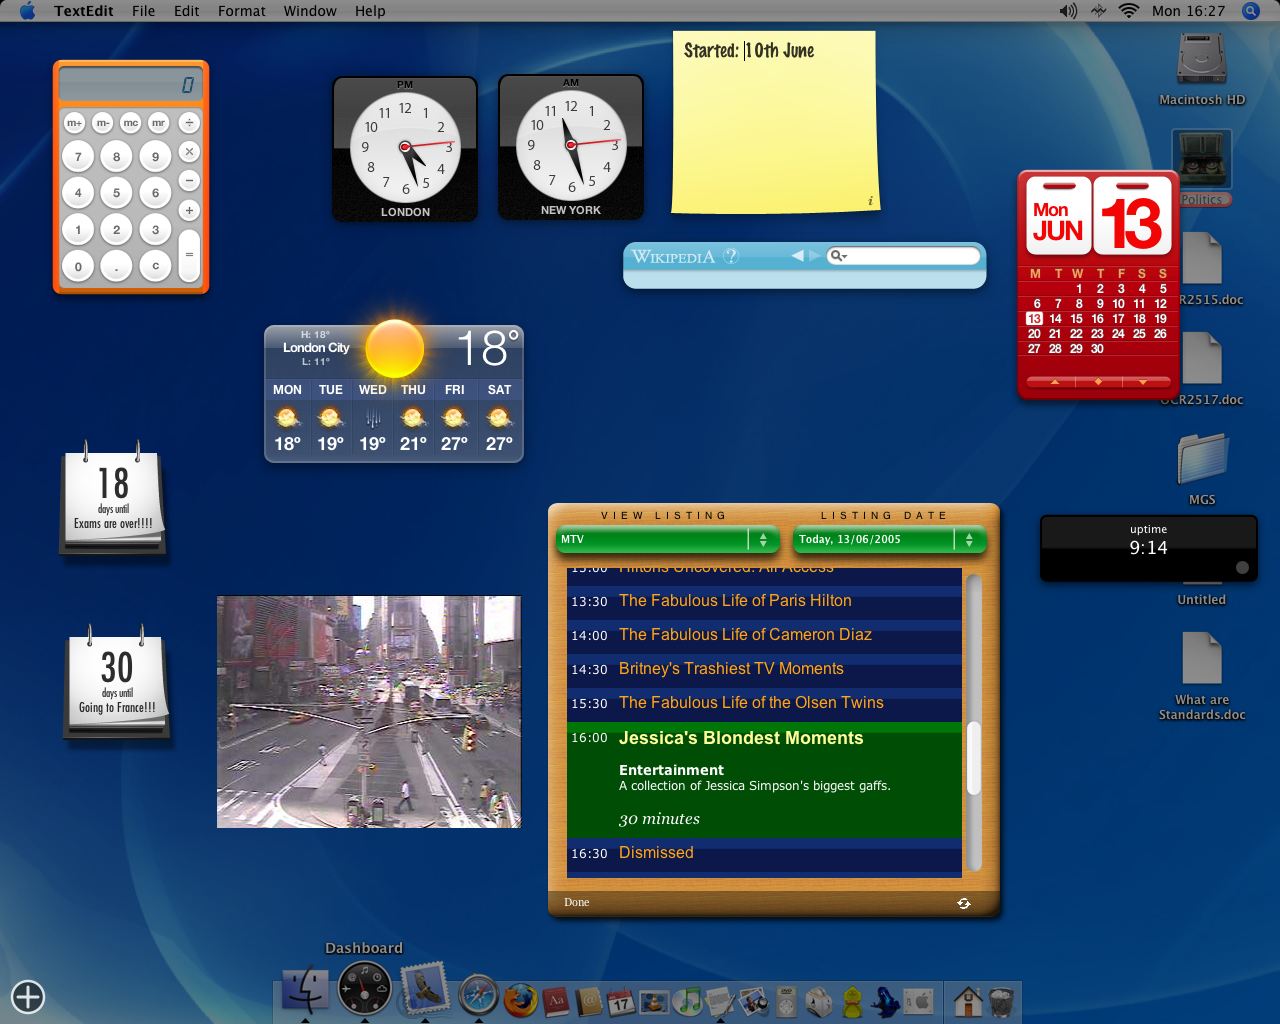Open the Listing Date dropdown
Screen dimensions: 1280x1024
[889, 539]
